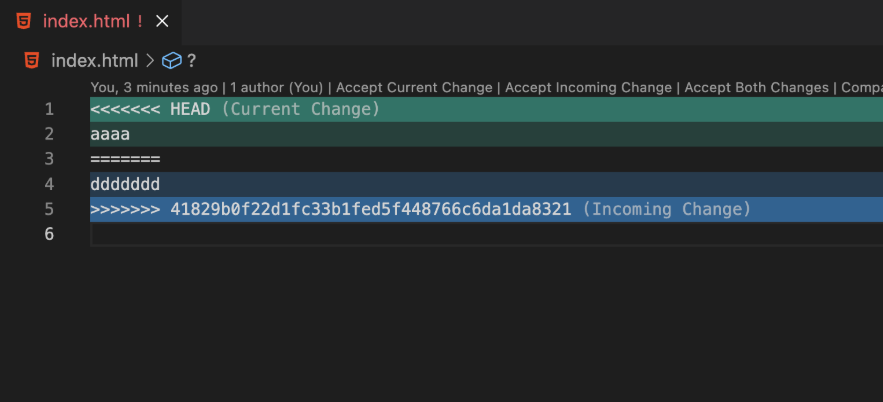Click the Compare Changes CodeLens link

pos(862,88)
